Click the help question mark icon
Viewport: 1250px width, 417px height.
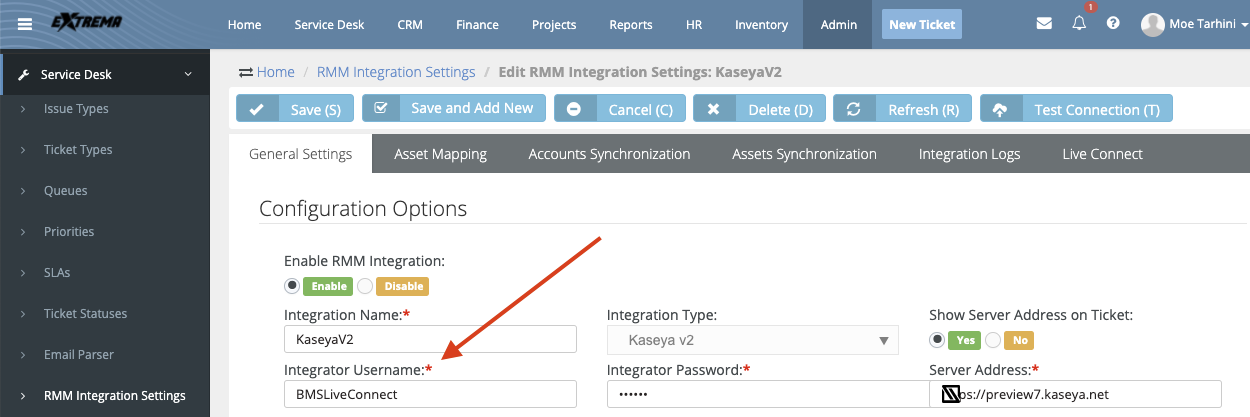(1113, 24)
